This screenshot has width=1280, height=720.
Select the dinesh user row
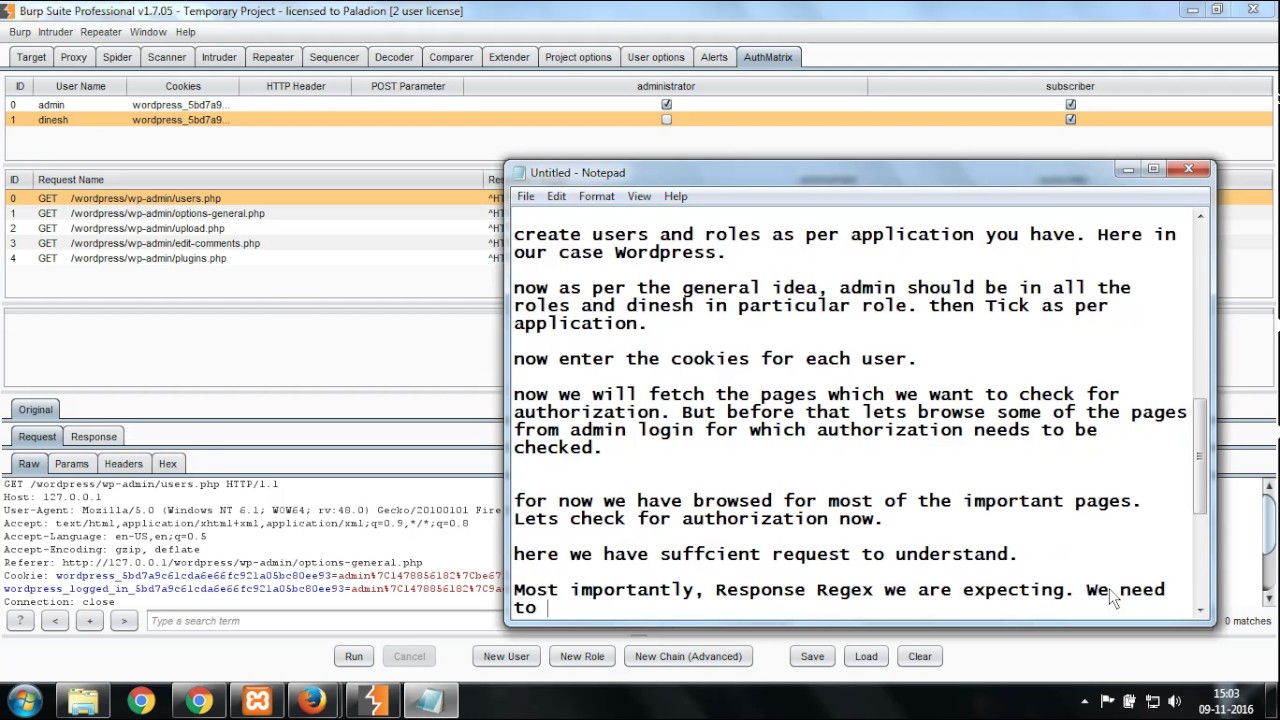click(640, 119)
